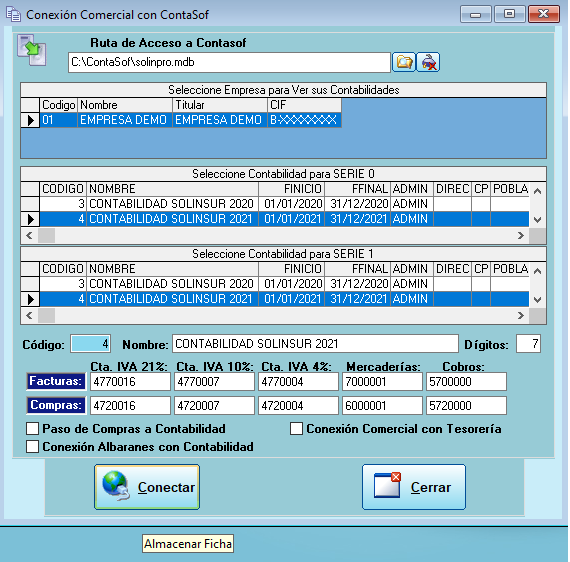Click SERIE 0 grid horizontal scroll left arrow
Screen dimensions: 570x562
[x=30, y=236]
